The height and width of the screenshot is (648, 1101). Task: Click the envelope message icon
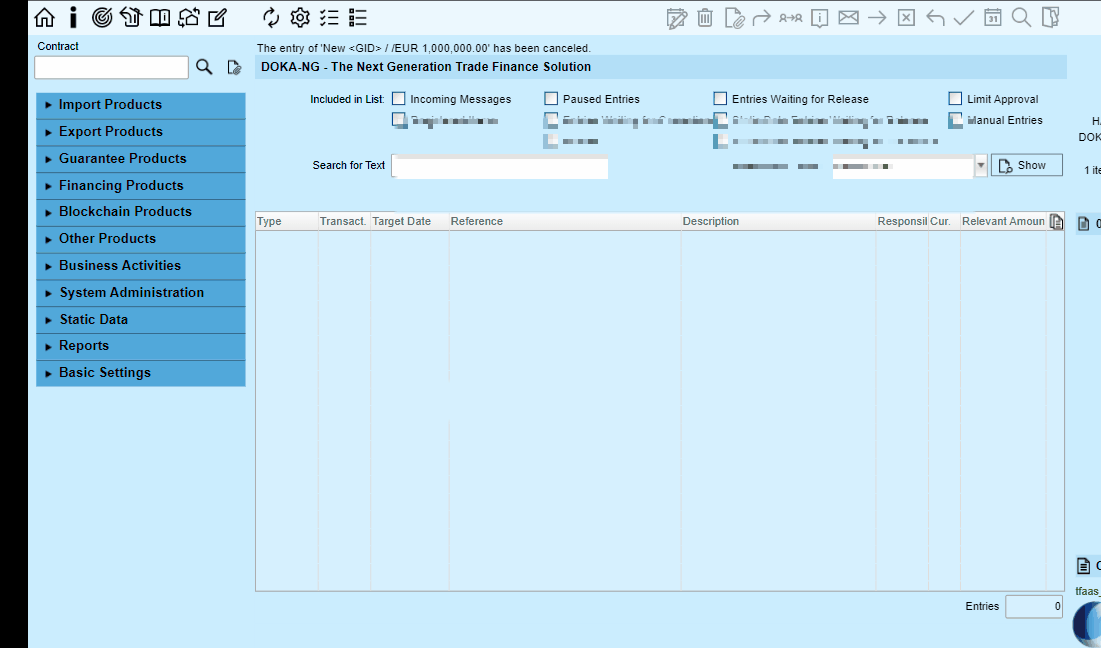[x=848, y=18]
